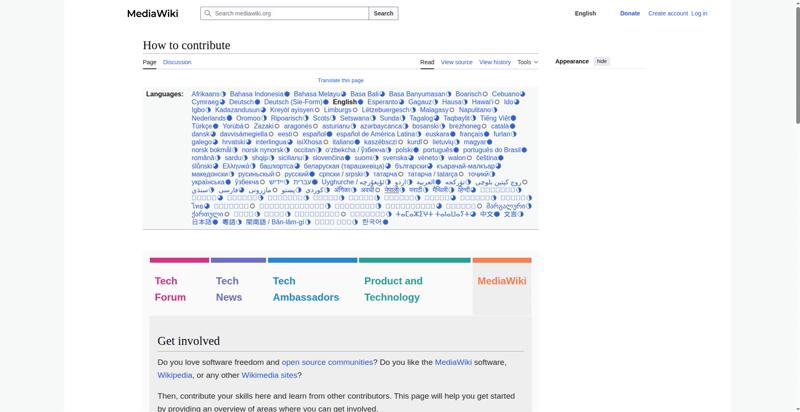Expand the Tools dropdown menu
Viewport: 800px width, 412px height.
tap(527, 62)
